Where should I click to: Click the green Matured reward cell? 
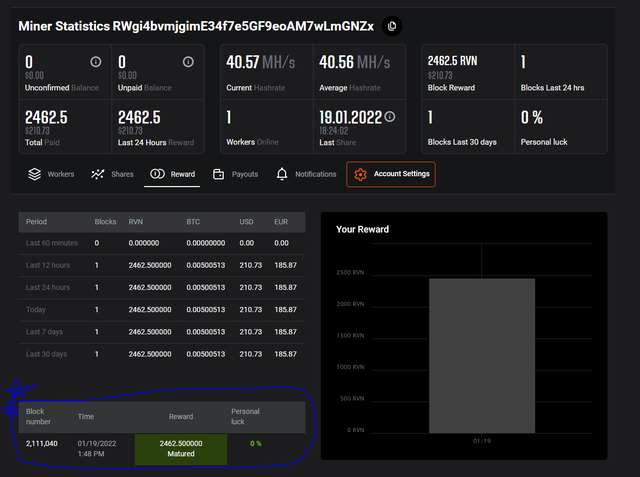coord(181,449)
